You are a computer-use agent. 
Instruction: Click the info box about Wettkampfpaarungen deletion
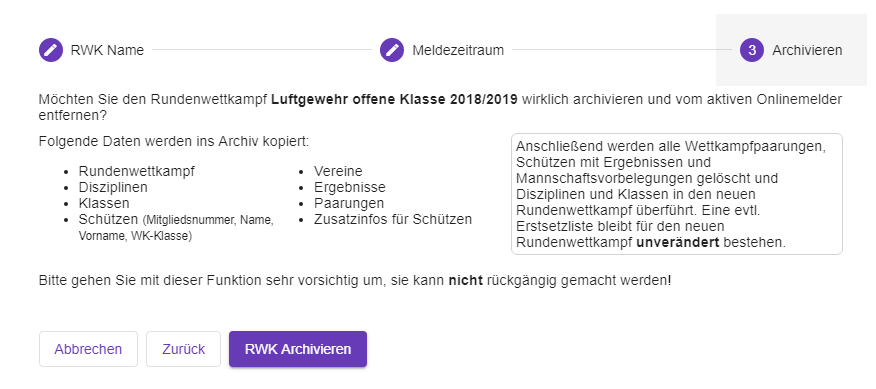coord(677,194)
